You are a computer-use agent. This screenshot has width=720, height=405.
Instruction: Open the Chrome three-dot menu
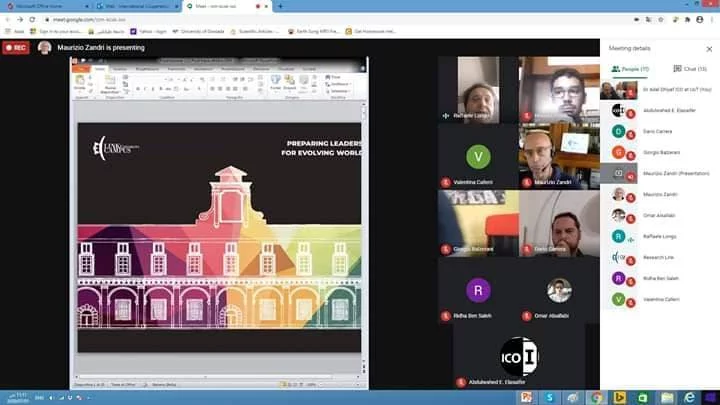[712, 19]
